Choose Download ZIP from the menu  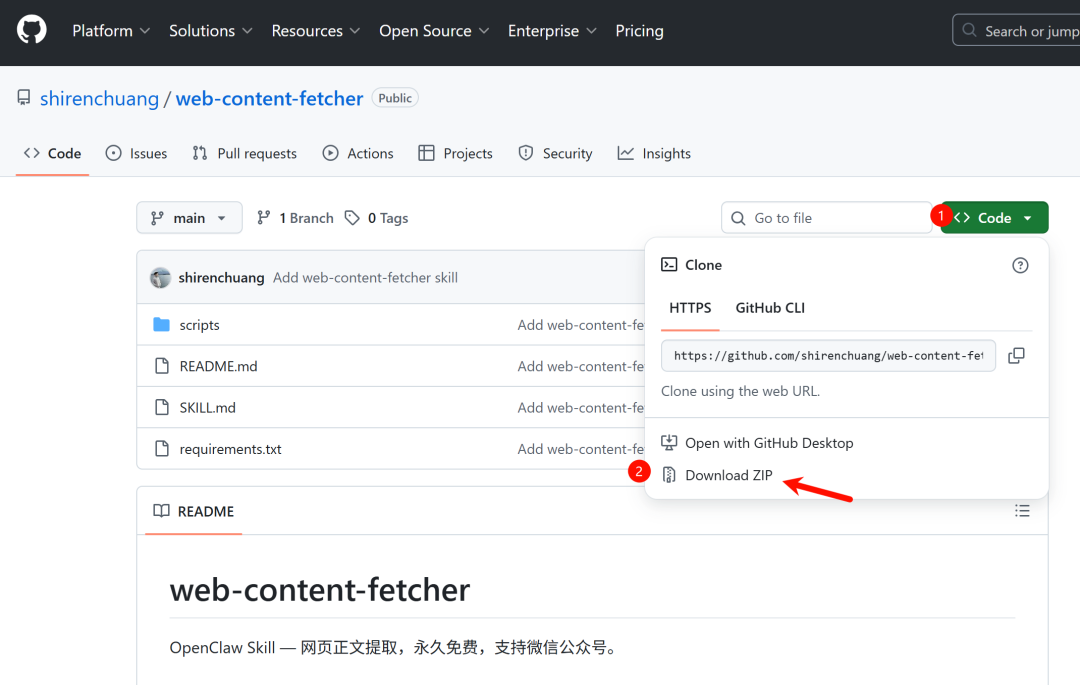pos(728,475)
